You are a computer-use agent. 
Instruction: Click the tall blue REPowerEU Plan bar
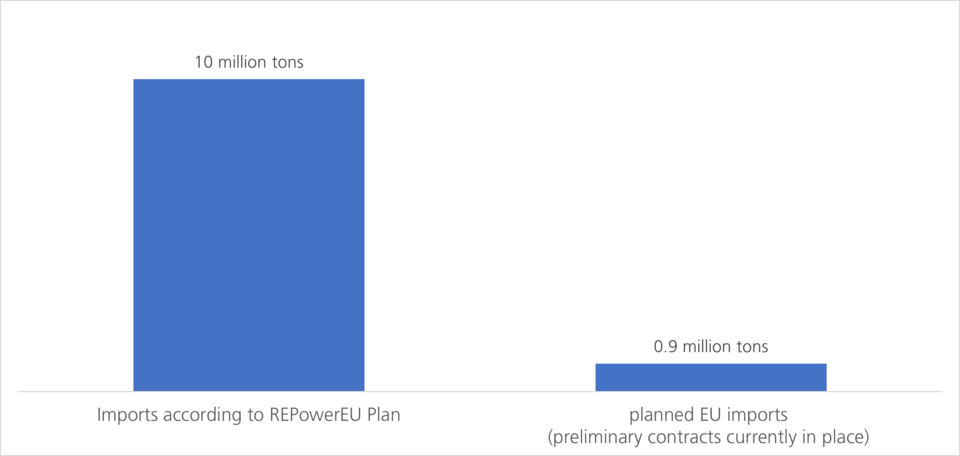click(249, 234)
